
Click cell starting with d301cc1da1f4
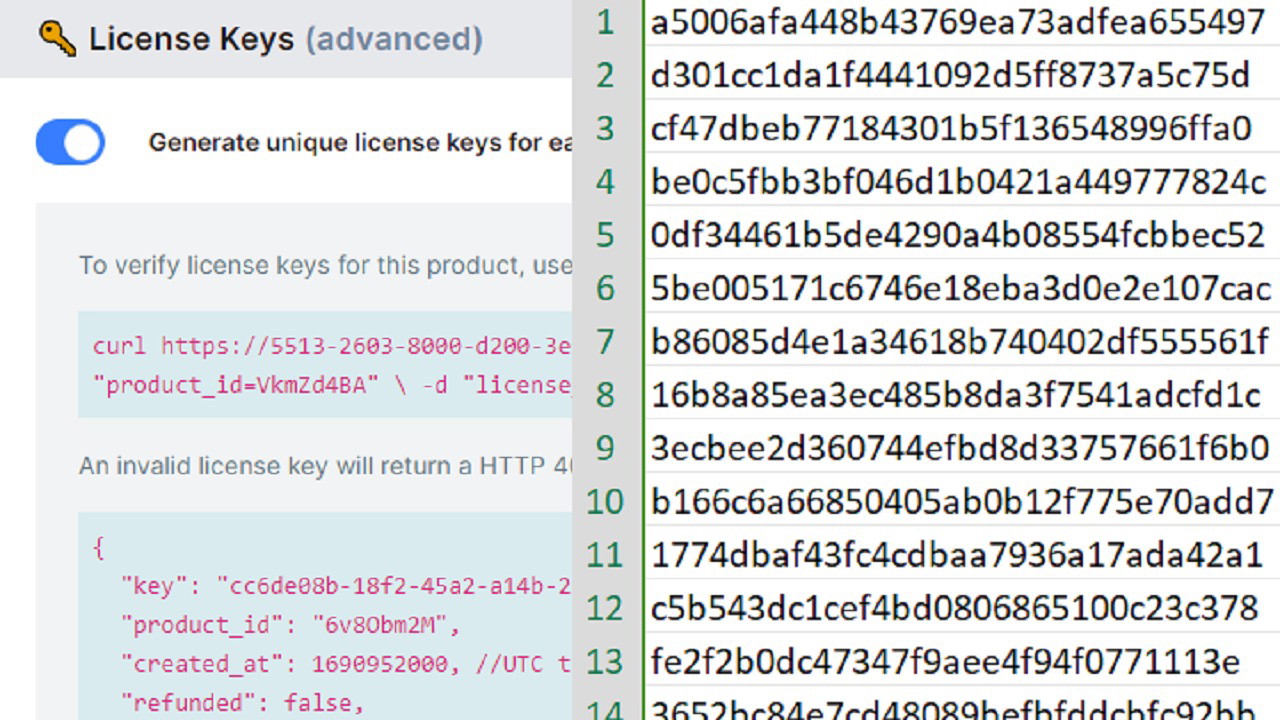[950, 75]
